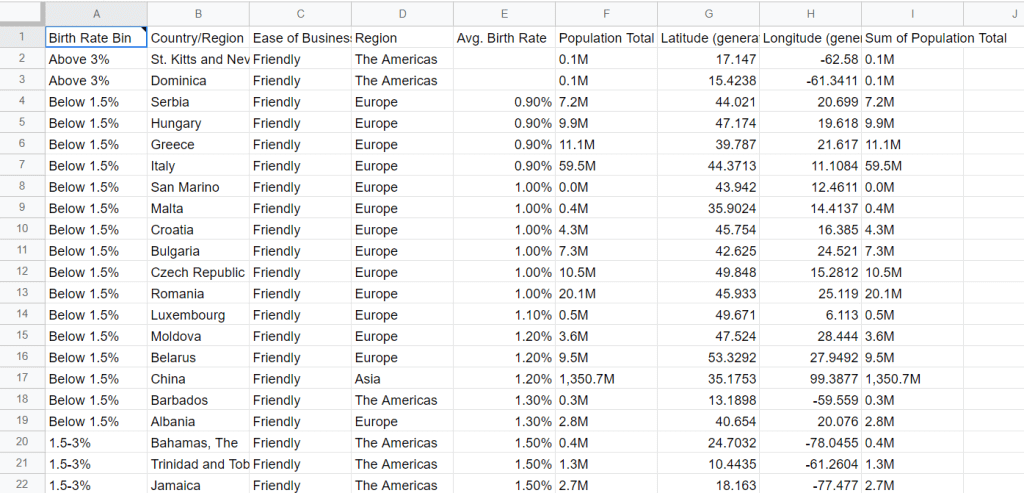Image resolution: width=1024 pixels, height=493 pixels.
Task: Select column F header
Action: (607, 14)
